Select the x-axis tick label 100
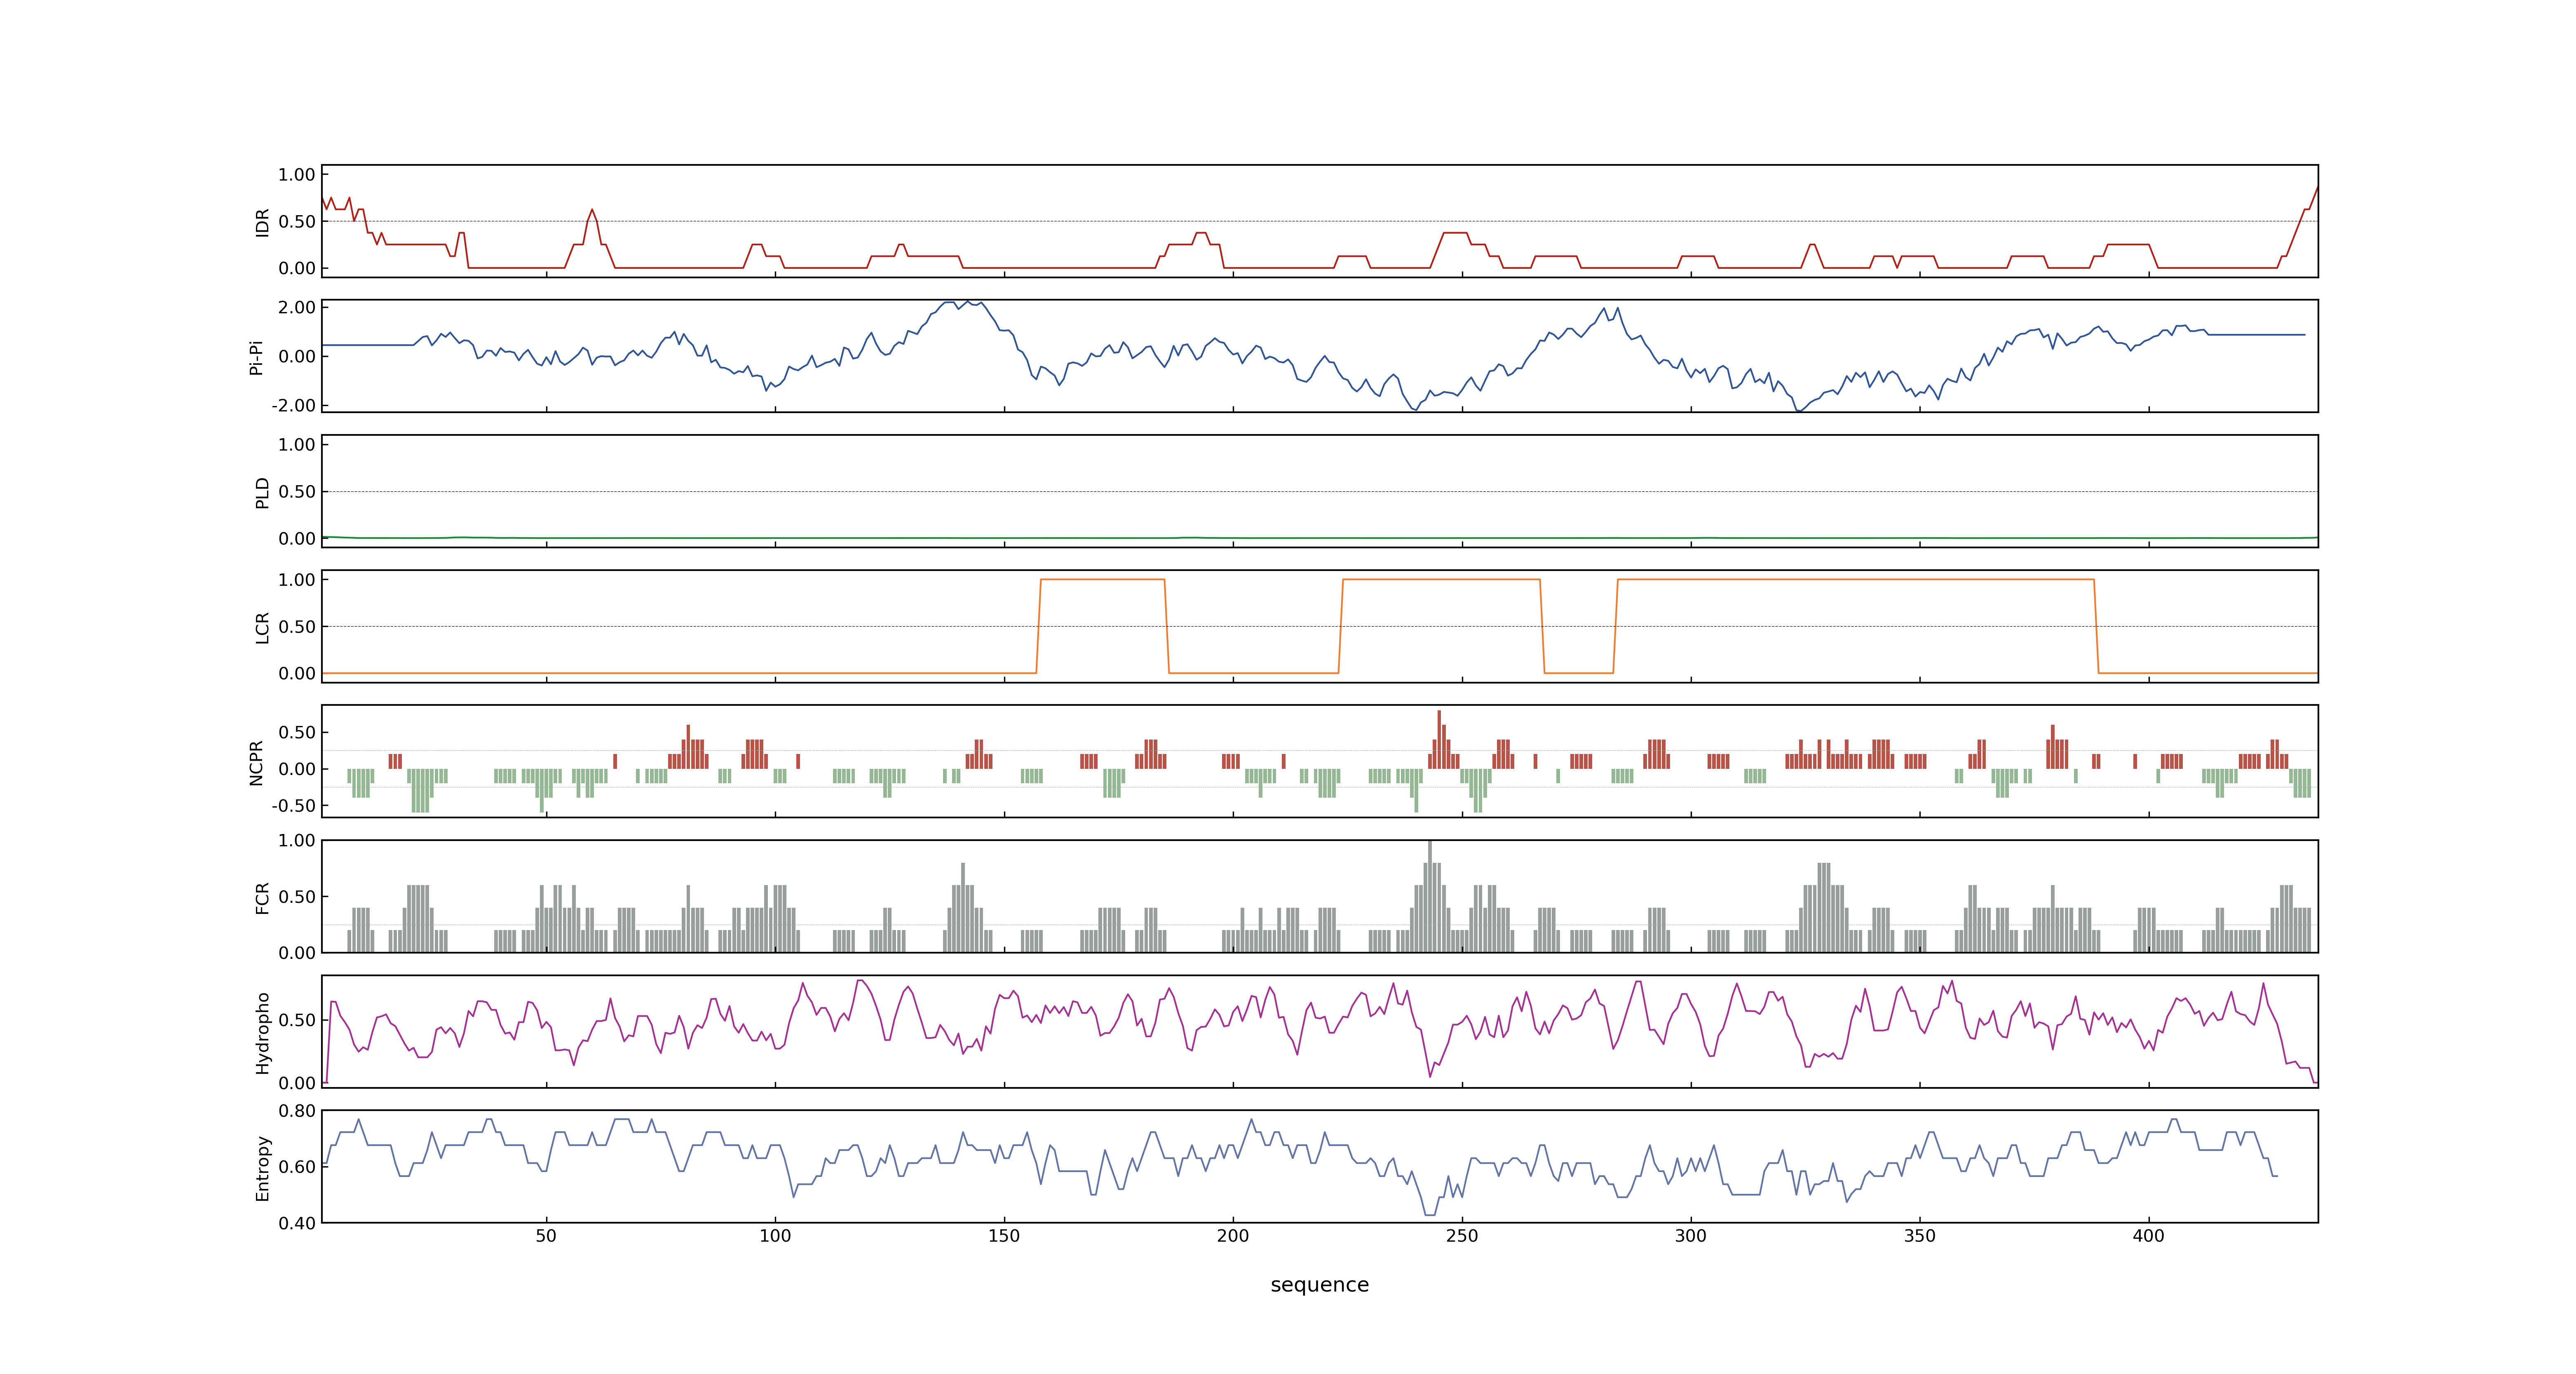The width and height of the screenshot is (2576, 1374). (775, 1235)
